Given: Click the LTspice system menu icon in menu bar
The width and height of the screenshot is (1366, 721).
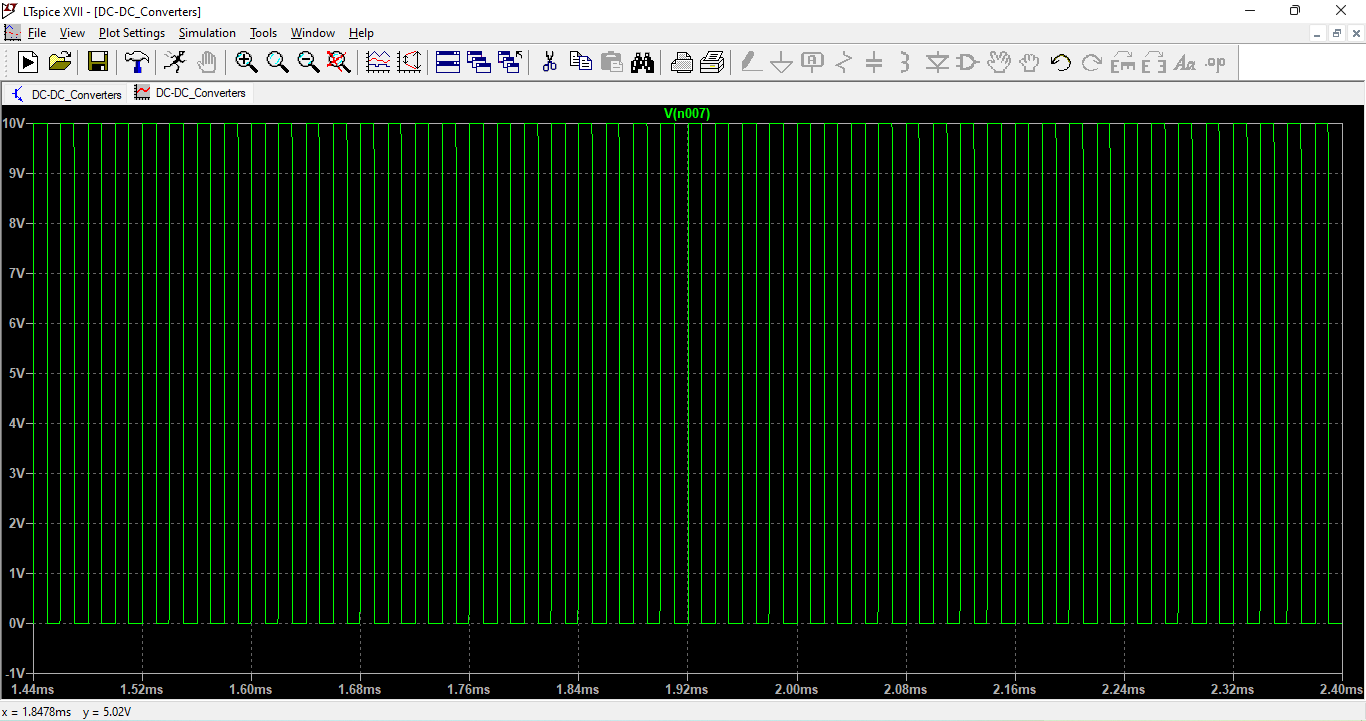Looking at the screenshot, I should tap(12, 33).
